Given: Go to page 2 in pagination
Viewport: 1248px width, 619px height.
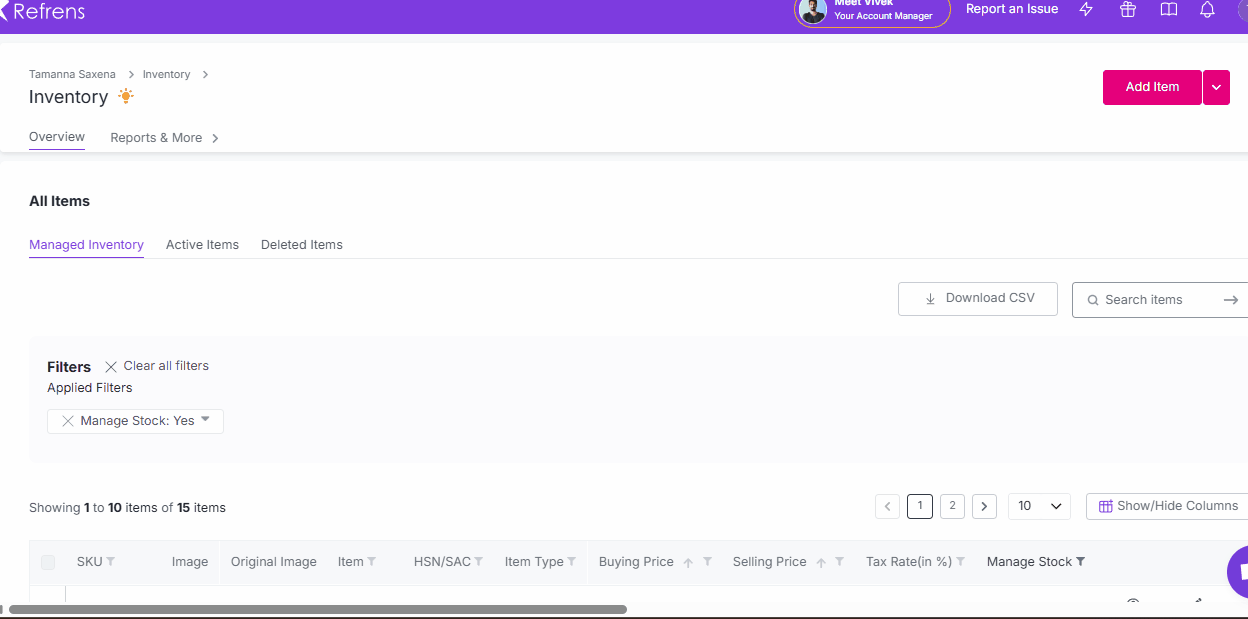Looking at the screenshot, I should click(x=952, y=506).
